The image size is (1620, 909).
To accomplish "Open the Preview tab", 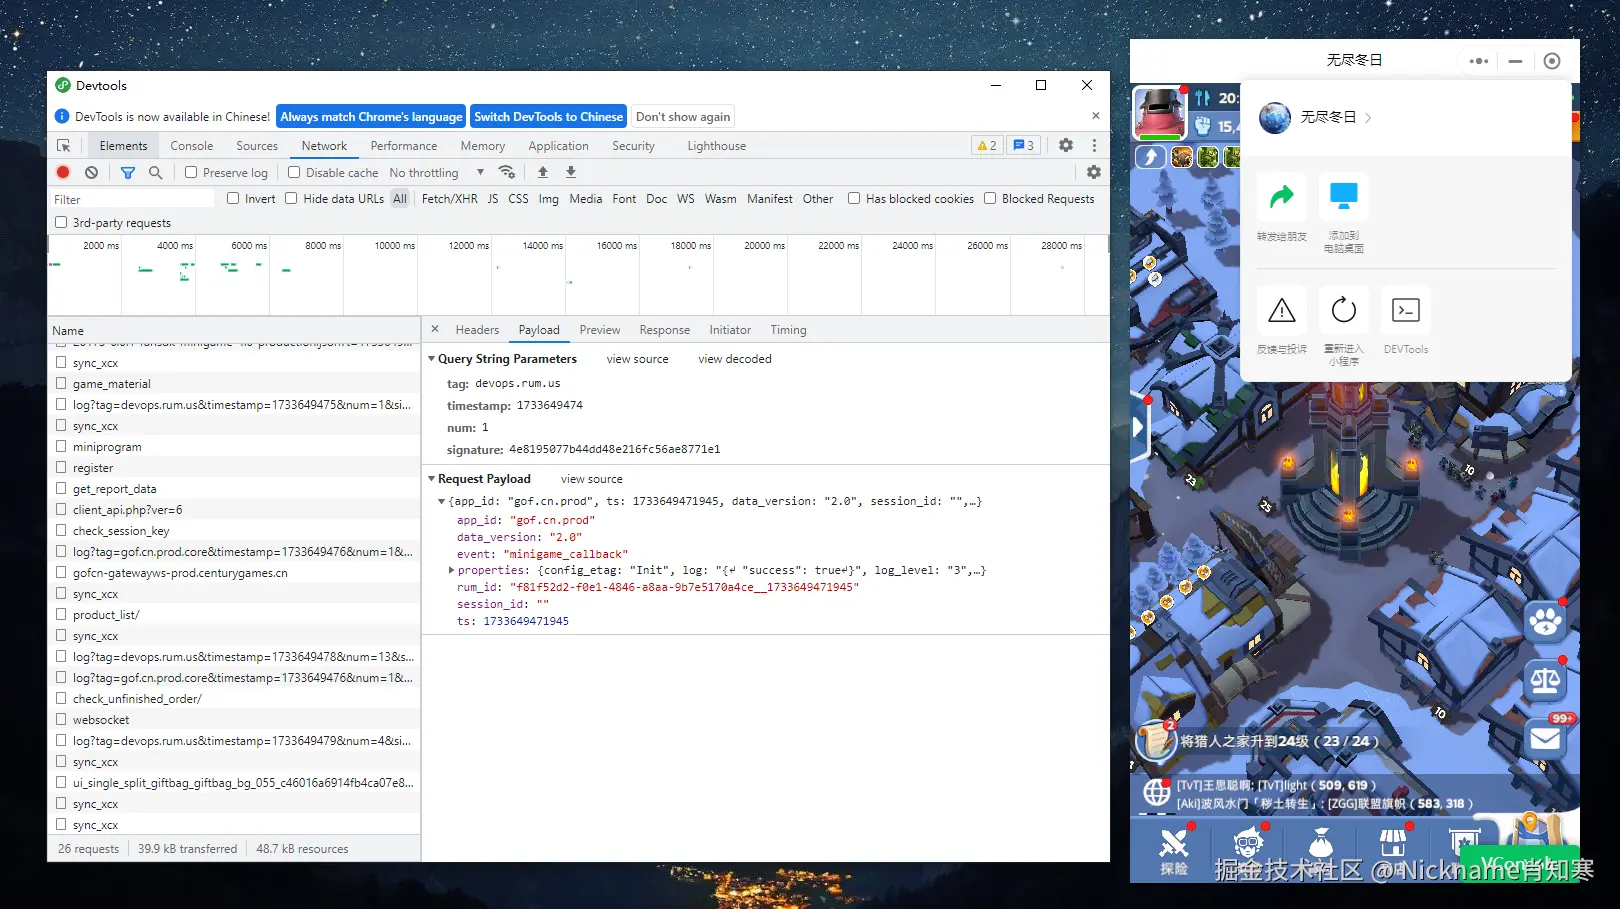I will [x=600, y=330].
